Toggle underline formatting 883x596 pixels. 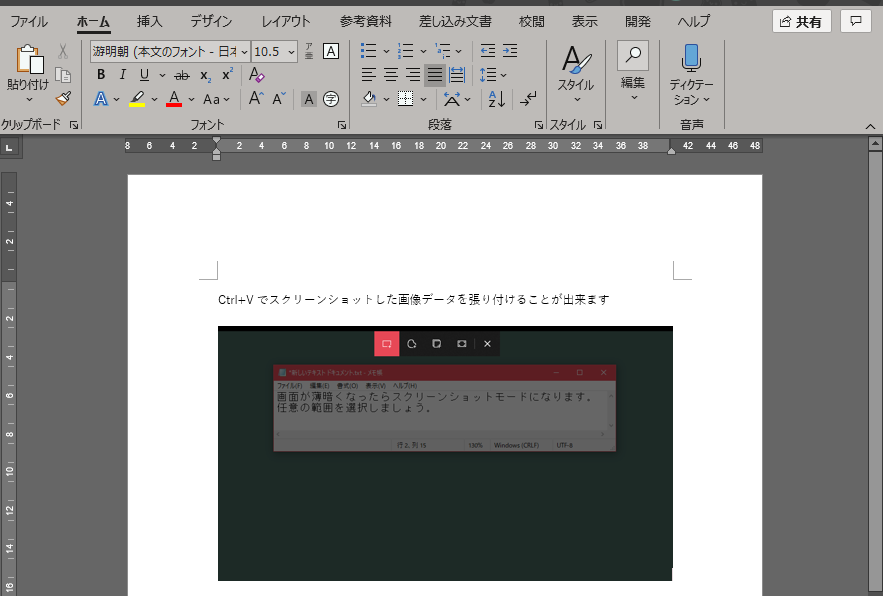tap(145, 74)
